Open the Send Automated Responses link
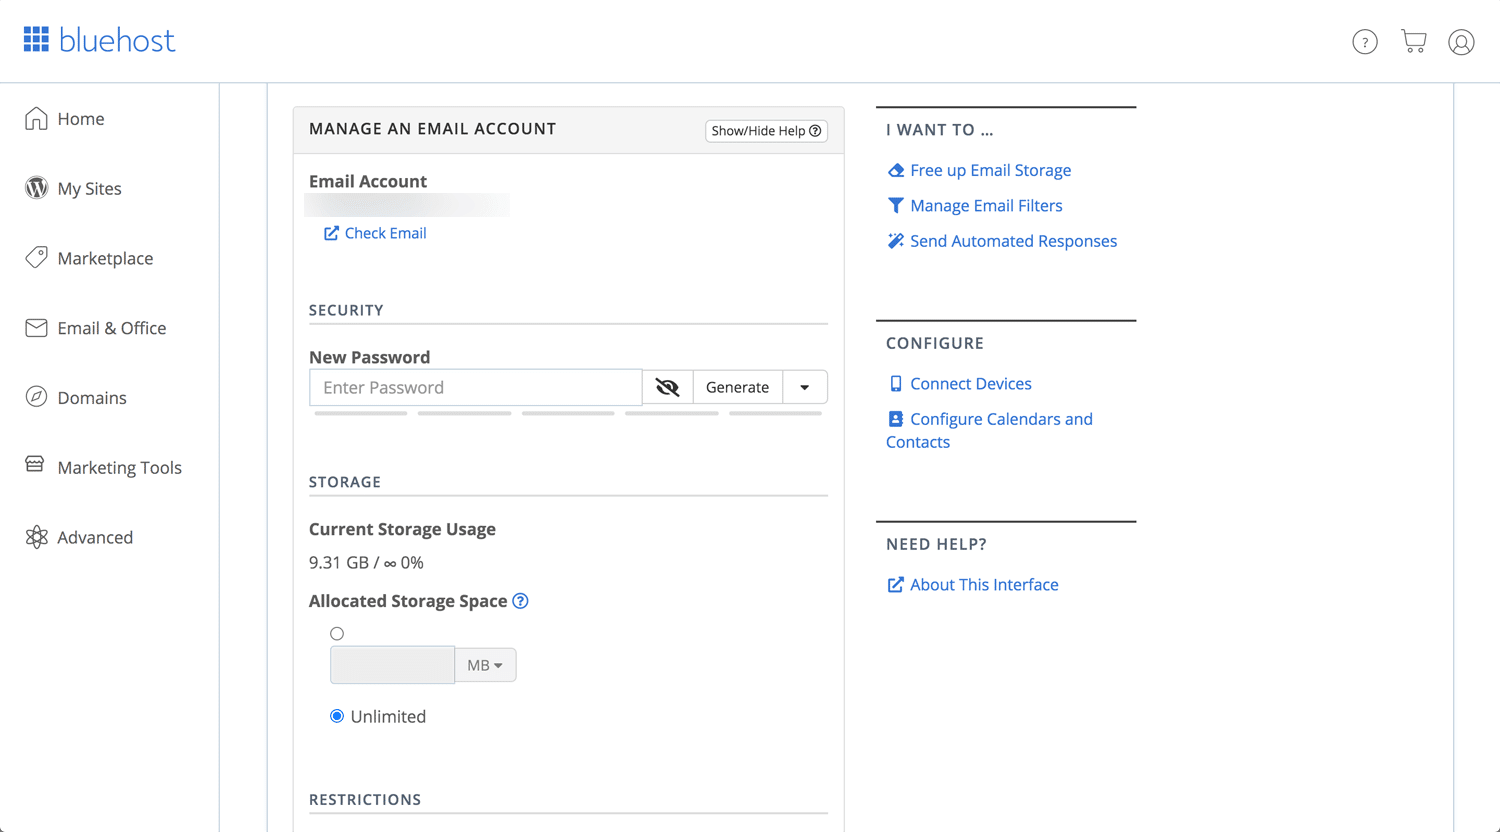 point(1013,241)
